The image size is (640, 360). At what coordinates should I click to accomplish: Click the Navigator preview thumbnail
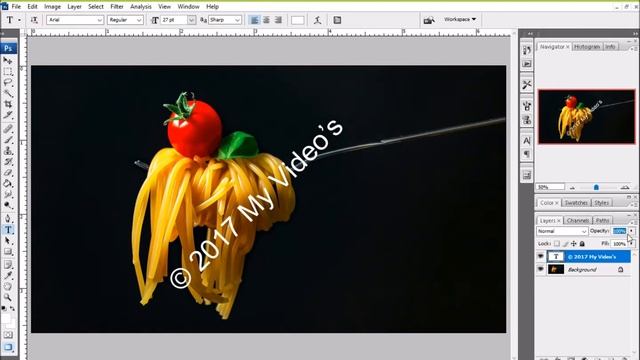(x=587, y=117)
